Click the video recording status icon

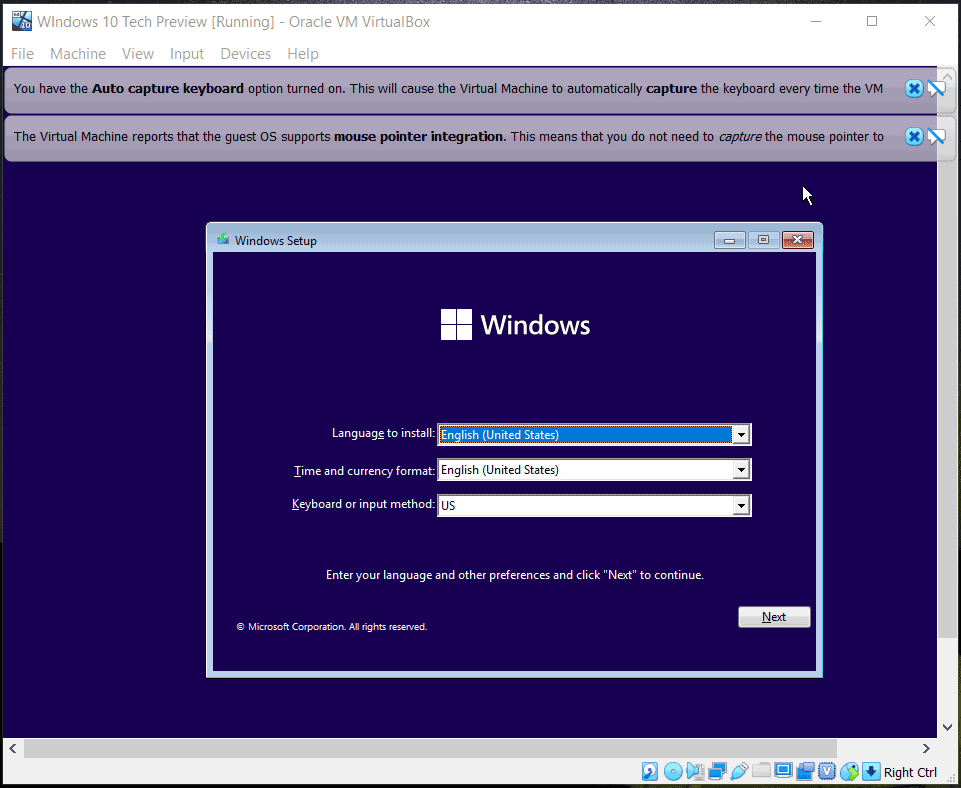805,771
